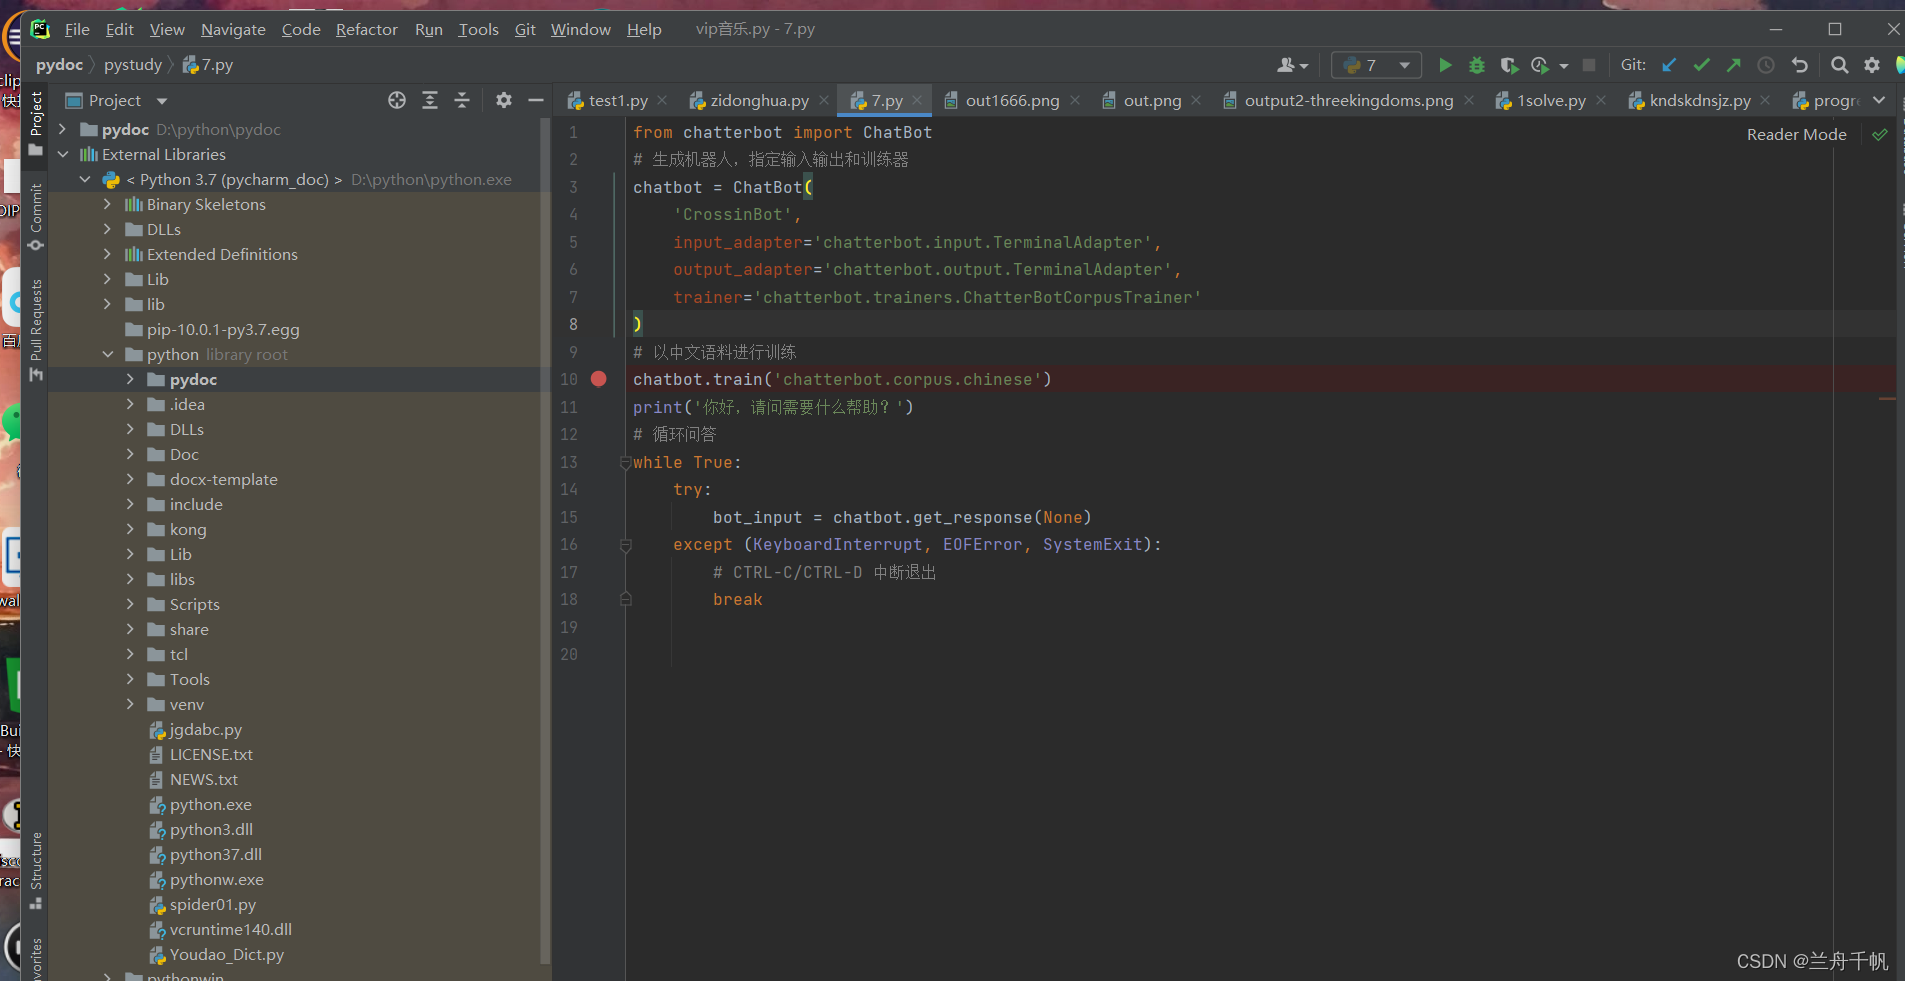Switch to the zidonghua.py tab
Image resolution: width=1905 pixels, height=981 pixels.
pos(759,100)
